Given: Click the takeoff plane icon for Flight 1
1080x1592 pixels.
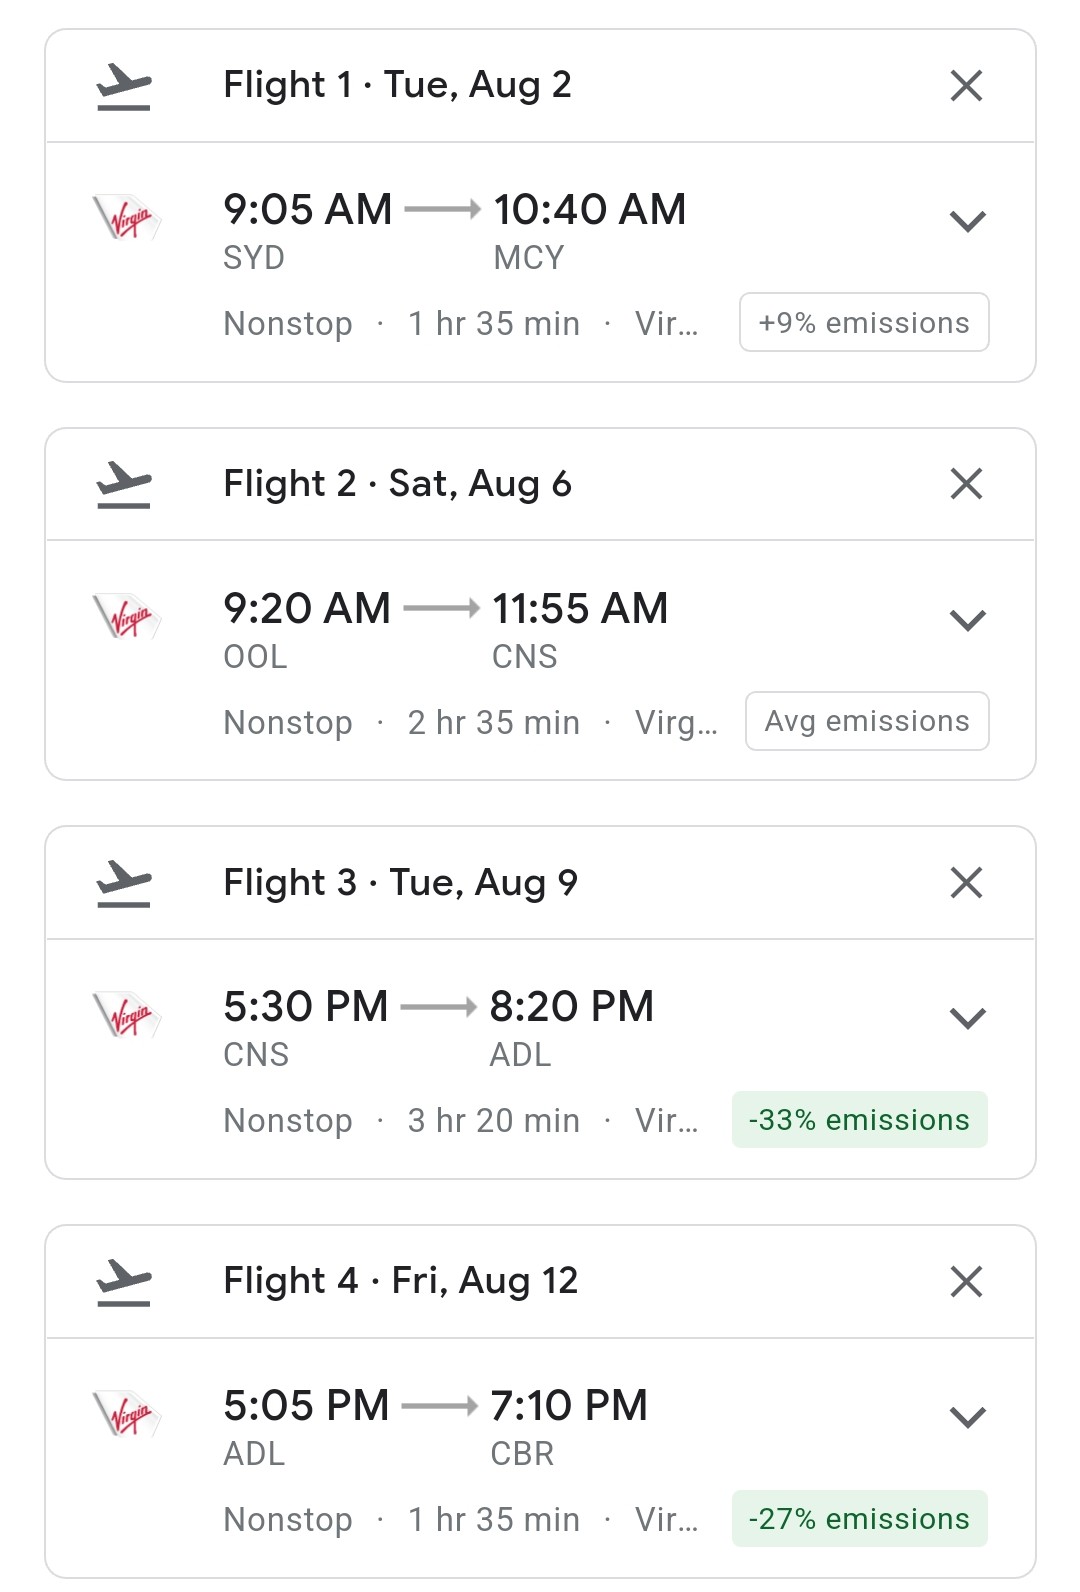Looking at the screenshot, I should click(124, 87).
